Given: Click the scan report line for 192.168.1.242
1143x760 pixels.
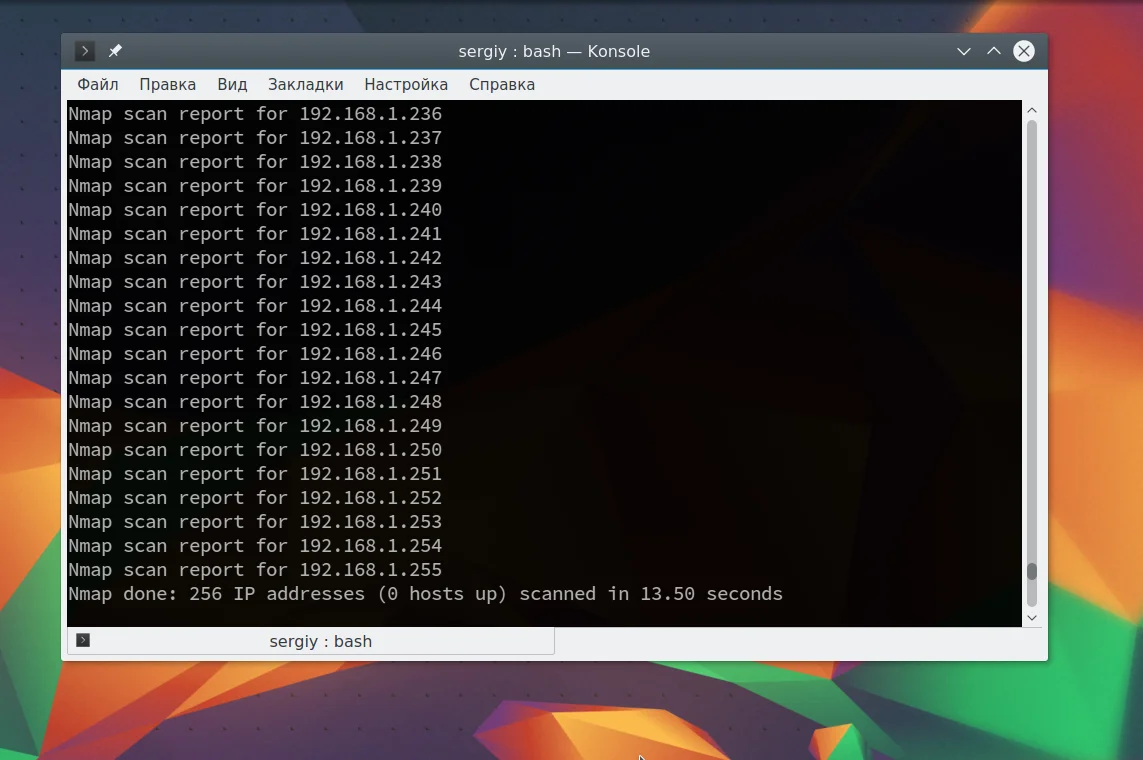Looking at the screenshot, I should tap(255, 258).
